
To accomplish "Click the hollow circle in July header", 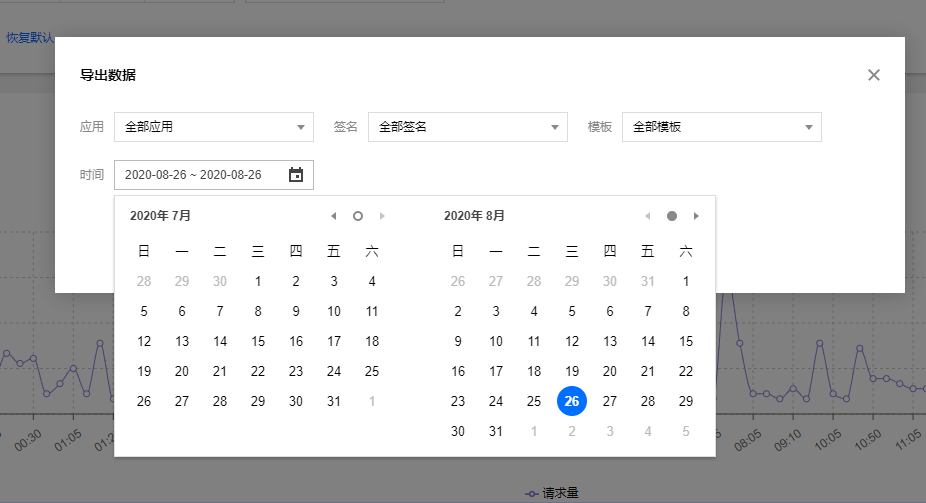I will pyautogui.click(x=358, y=216).
